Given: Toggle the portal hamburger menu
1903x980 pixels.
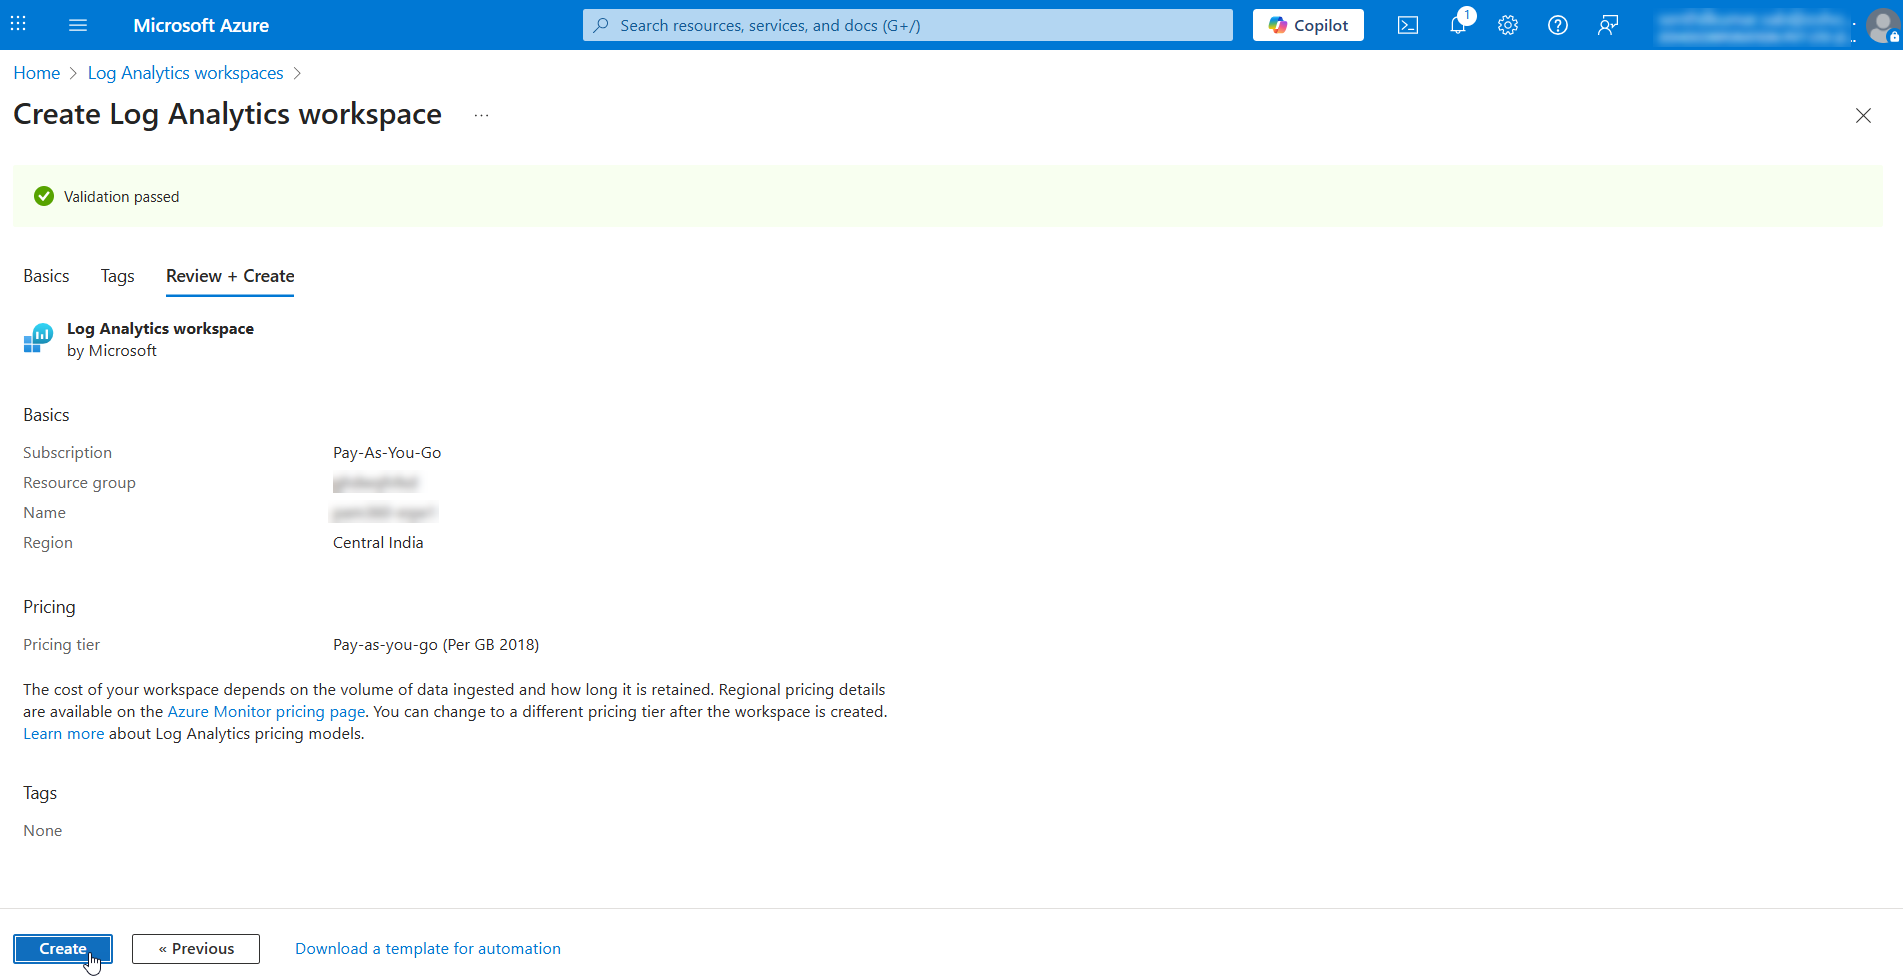Looking at the screenshot, I should [78, 25].
